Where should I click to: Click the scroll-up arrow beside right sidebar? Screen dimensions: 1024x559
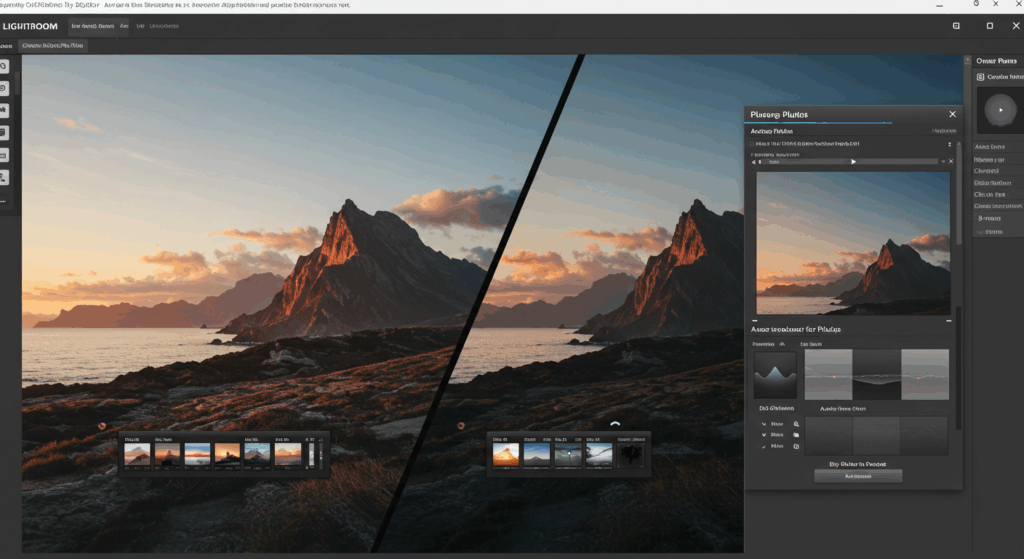967,60
